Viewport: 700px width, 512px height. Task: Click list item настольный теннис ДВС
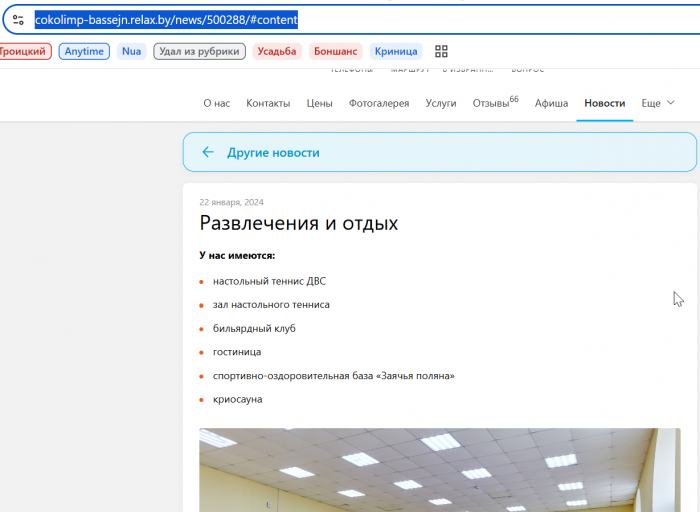point(269,281)
